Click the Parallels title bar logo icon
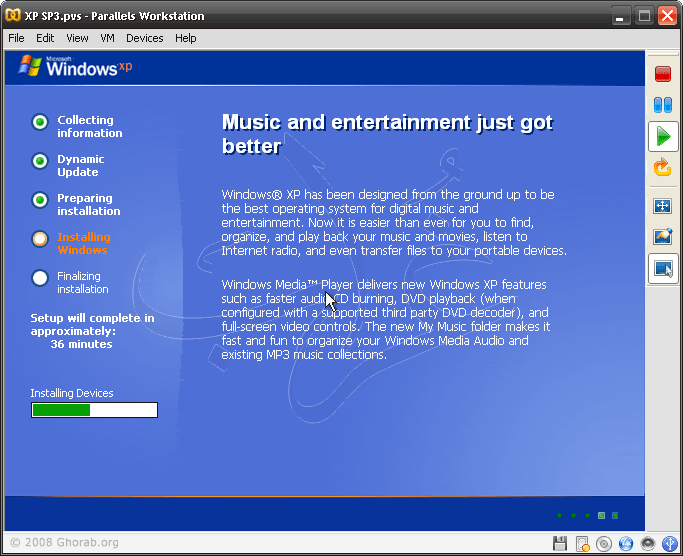 tap(13, 15)
